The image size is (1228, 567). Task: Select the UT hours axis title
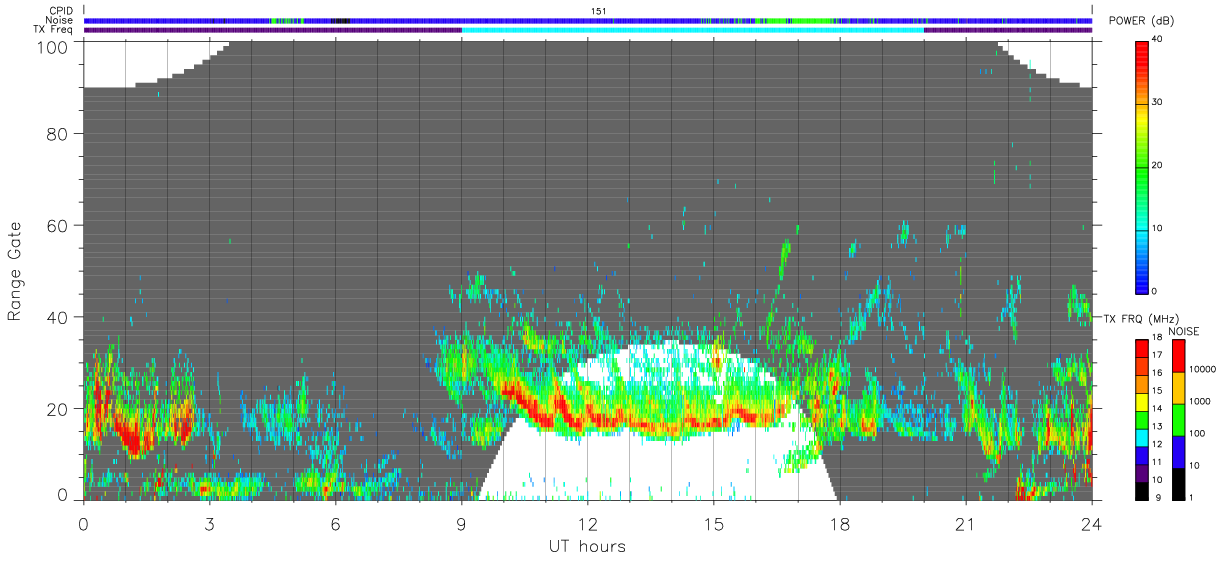pos(587,546)
